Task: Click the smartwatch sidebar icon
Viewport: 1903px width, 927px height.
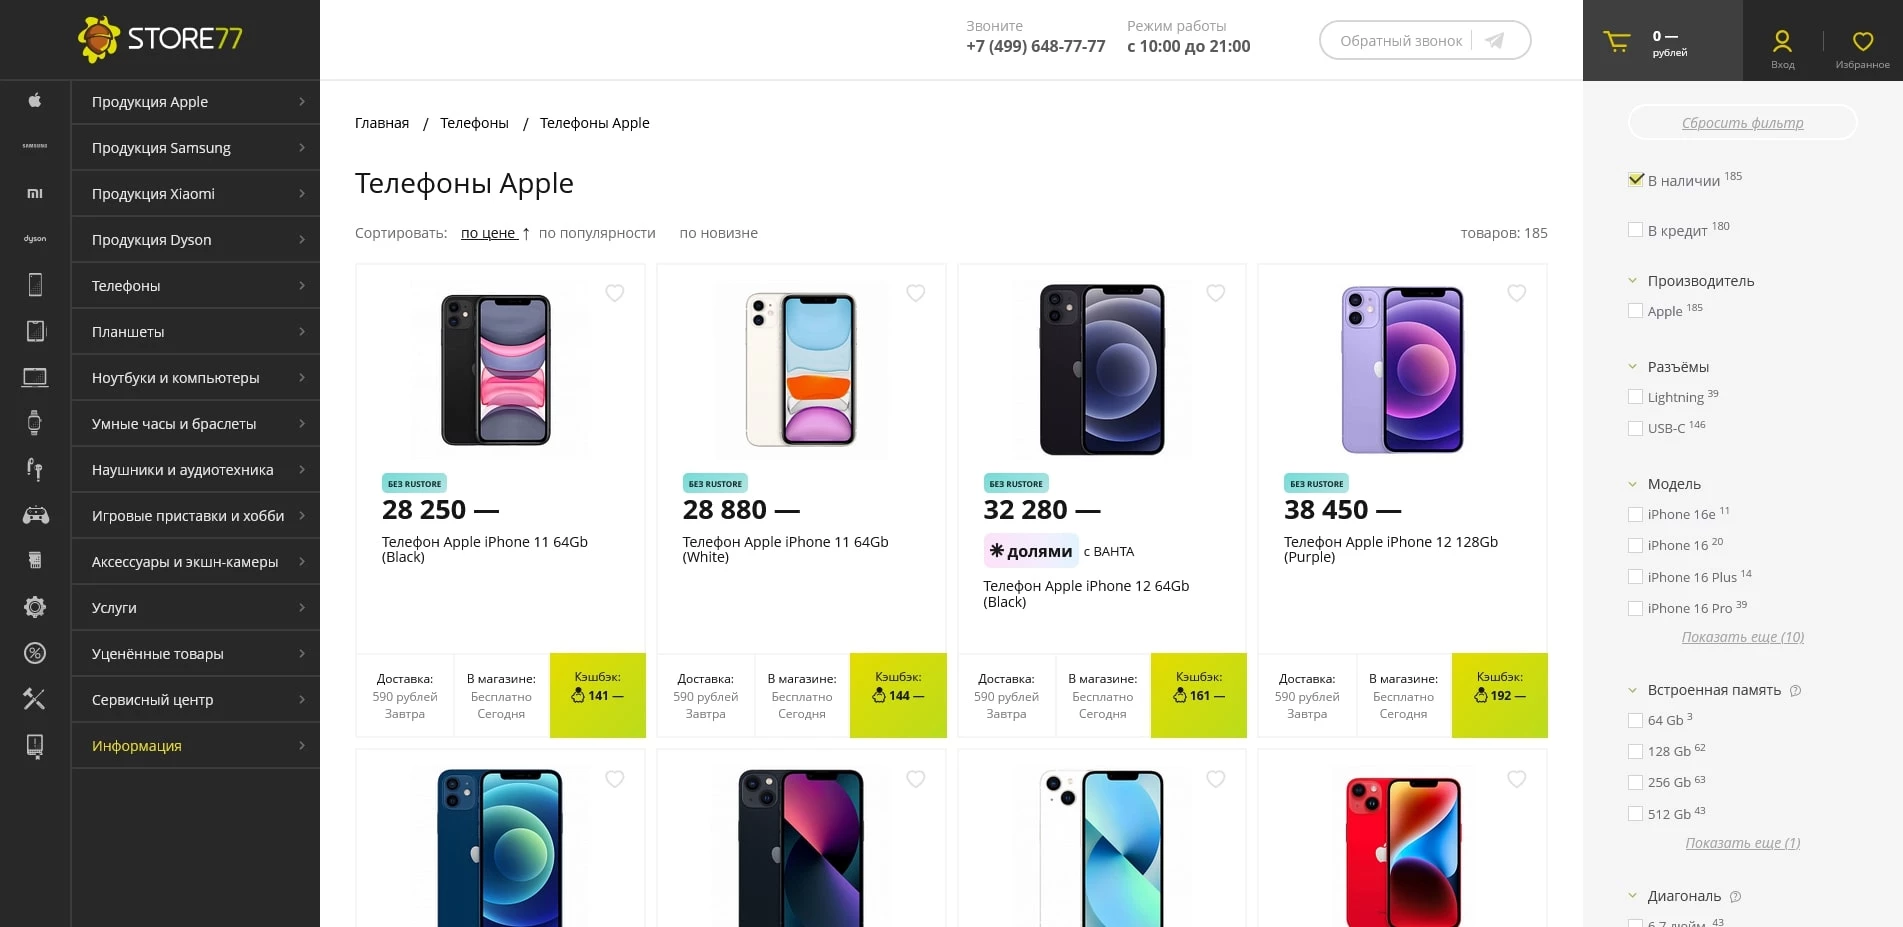Action: 35,423
